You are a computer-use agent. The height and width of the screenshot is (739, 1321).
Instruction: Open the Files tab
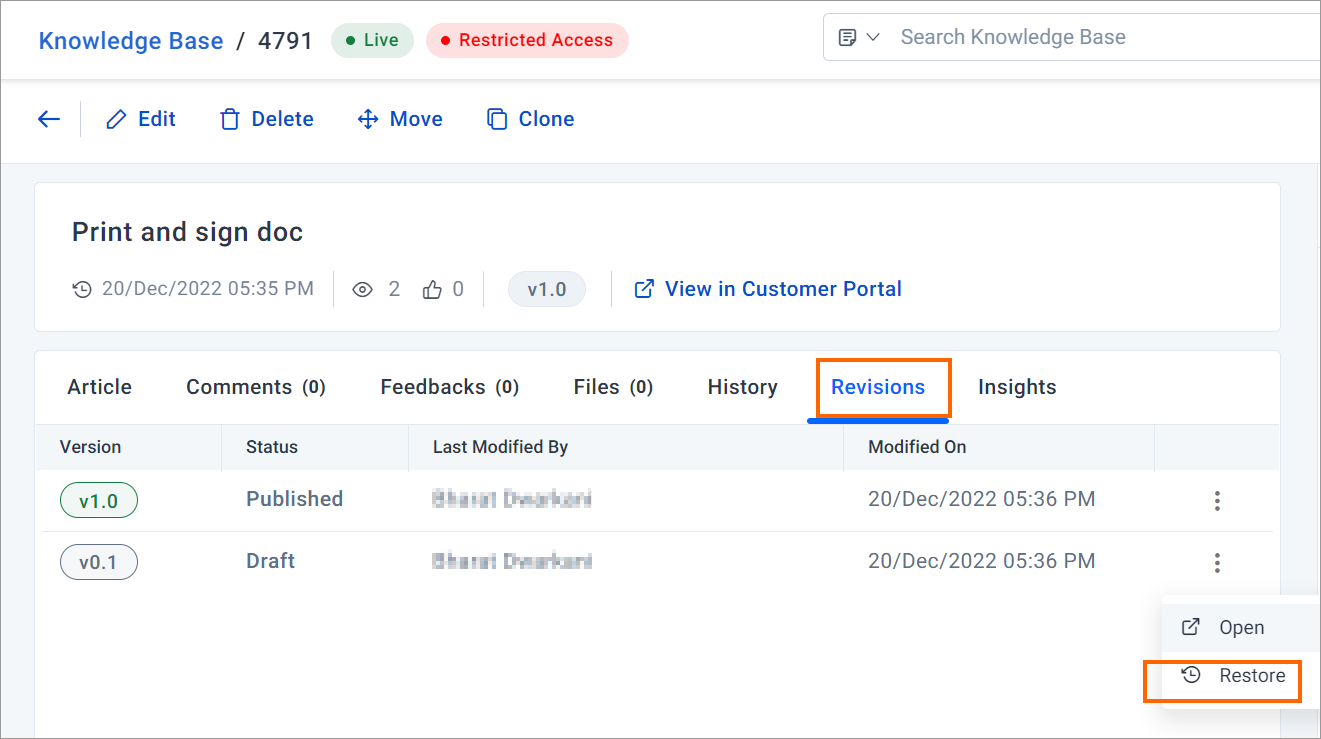point(613,387)
